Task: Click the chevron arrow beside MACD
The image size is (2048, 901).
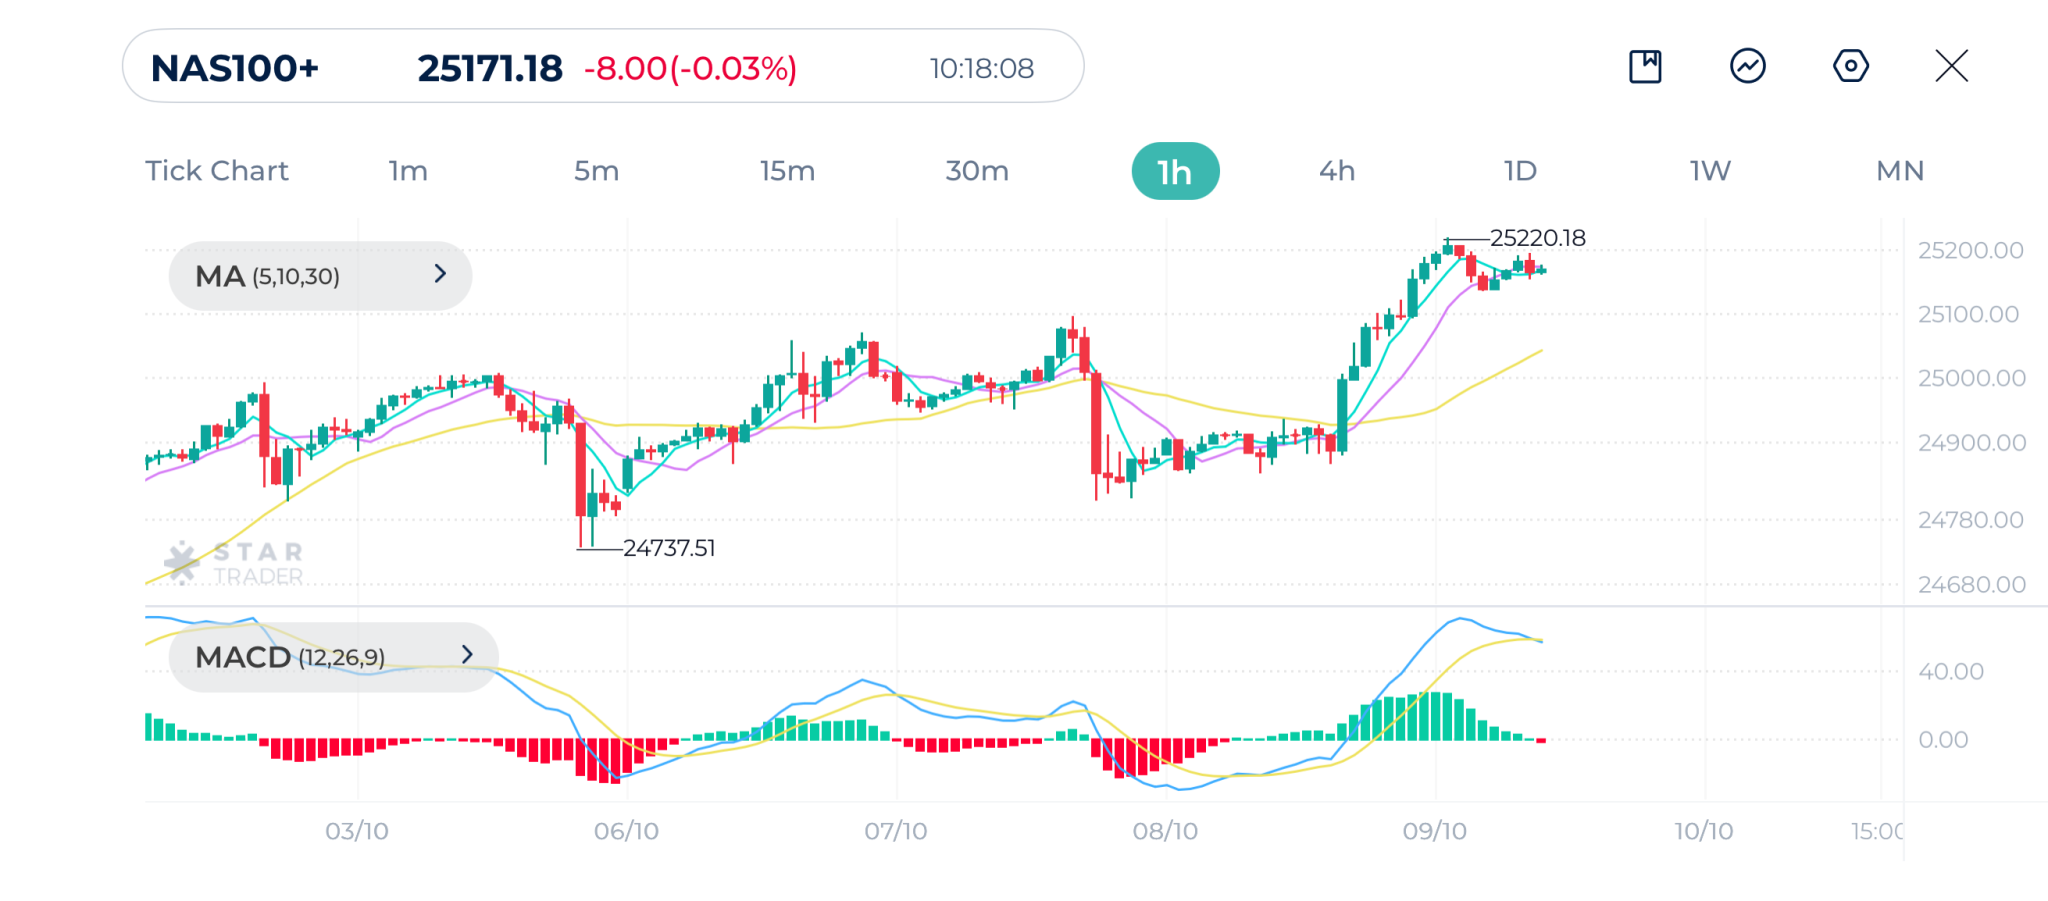Action: [466, 655]
